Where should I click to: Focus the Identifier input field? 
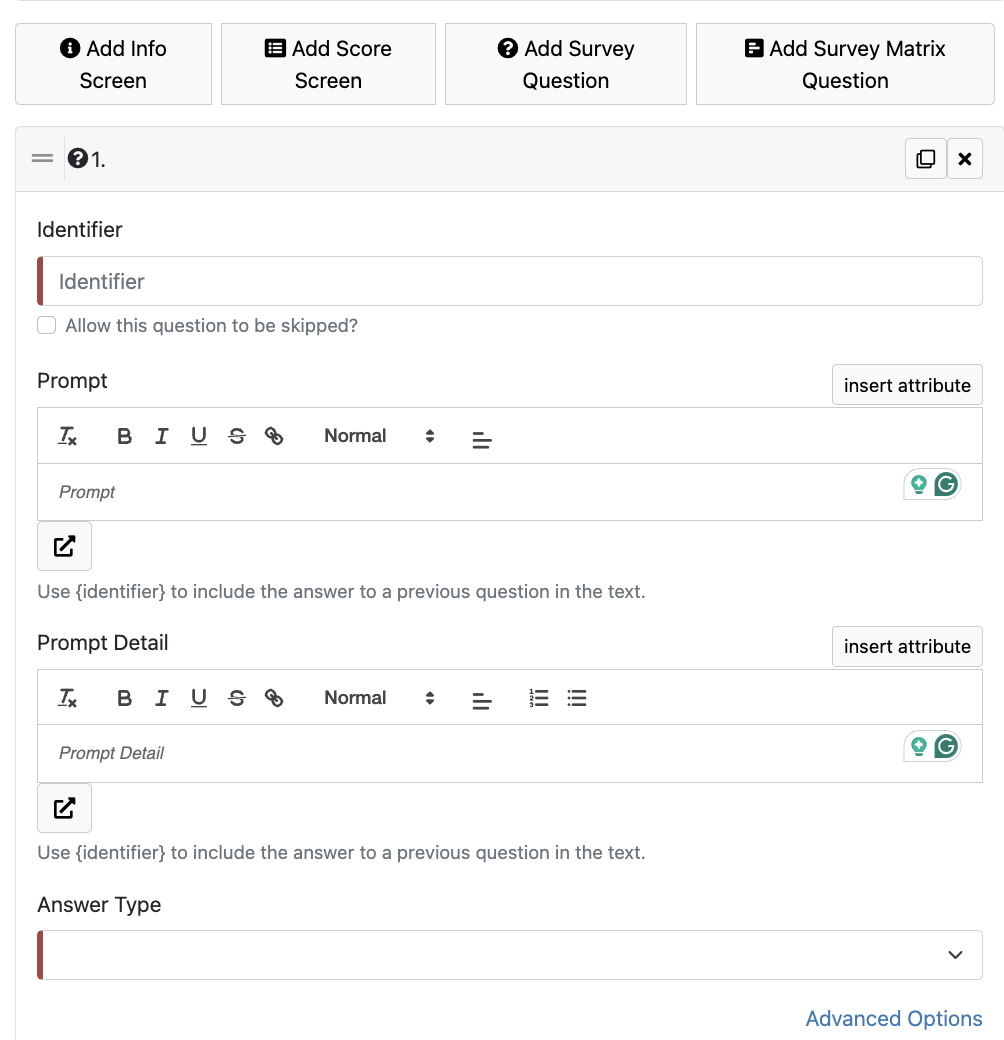tap(510, 281)
